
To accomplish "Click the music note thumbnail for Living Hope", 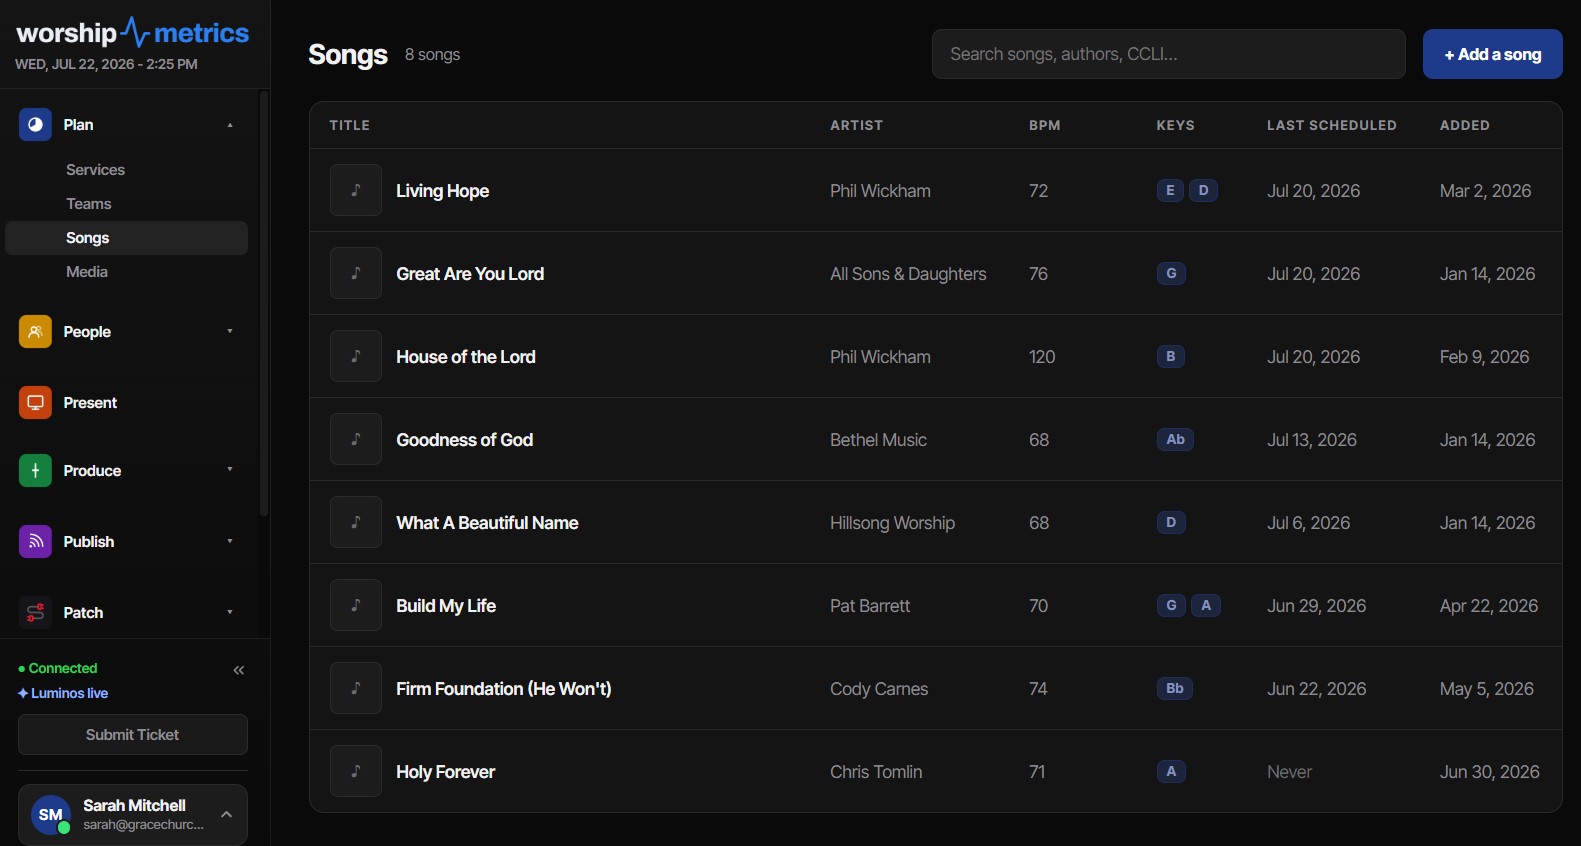I will [x=356, y=190].
